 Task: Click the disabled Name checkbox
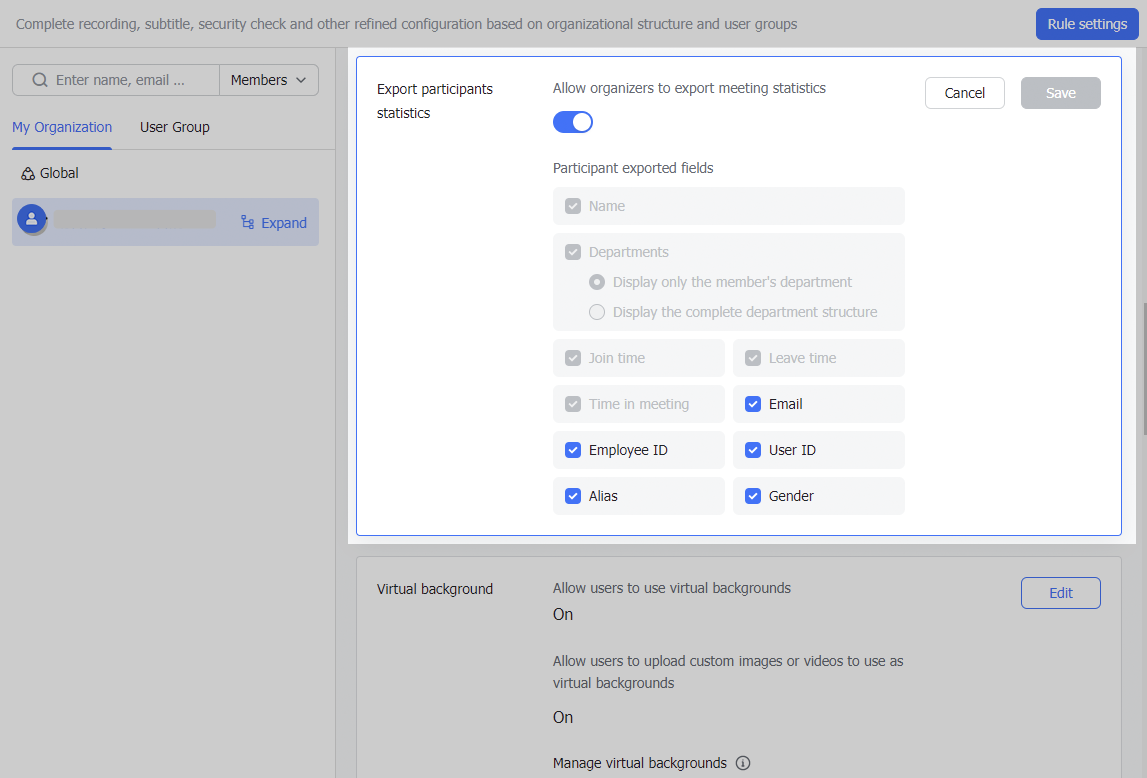pos(573,206)
